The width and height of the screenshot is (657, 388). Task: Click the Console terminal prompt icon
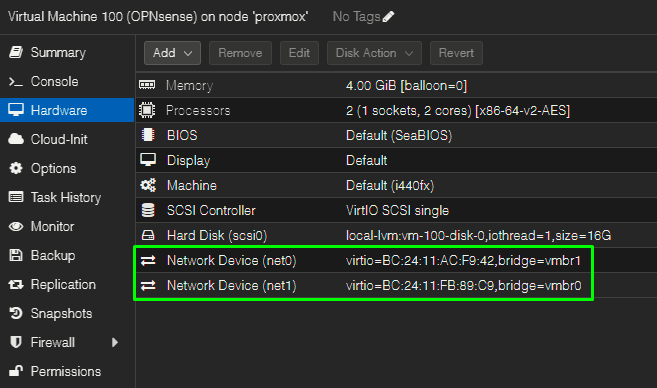(16, 82)
